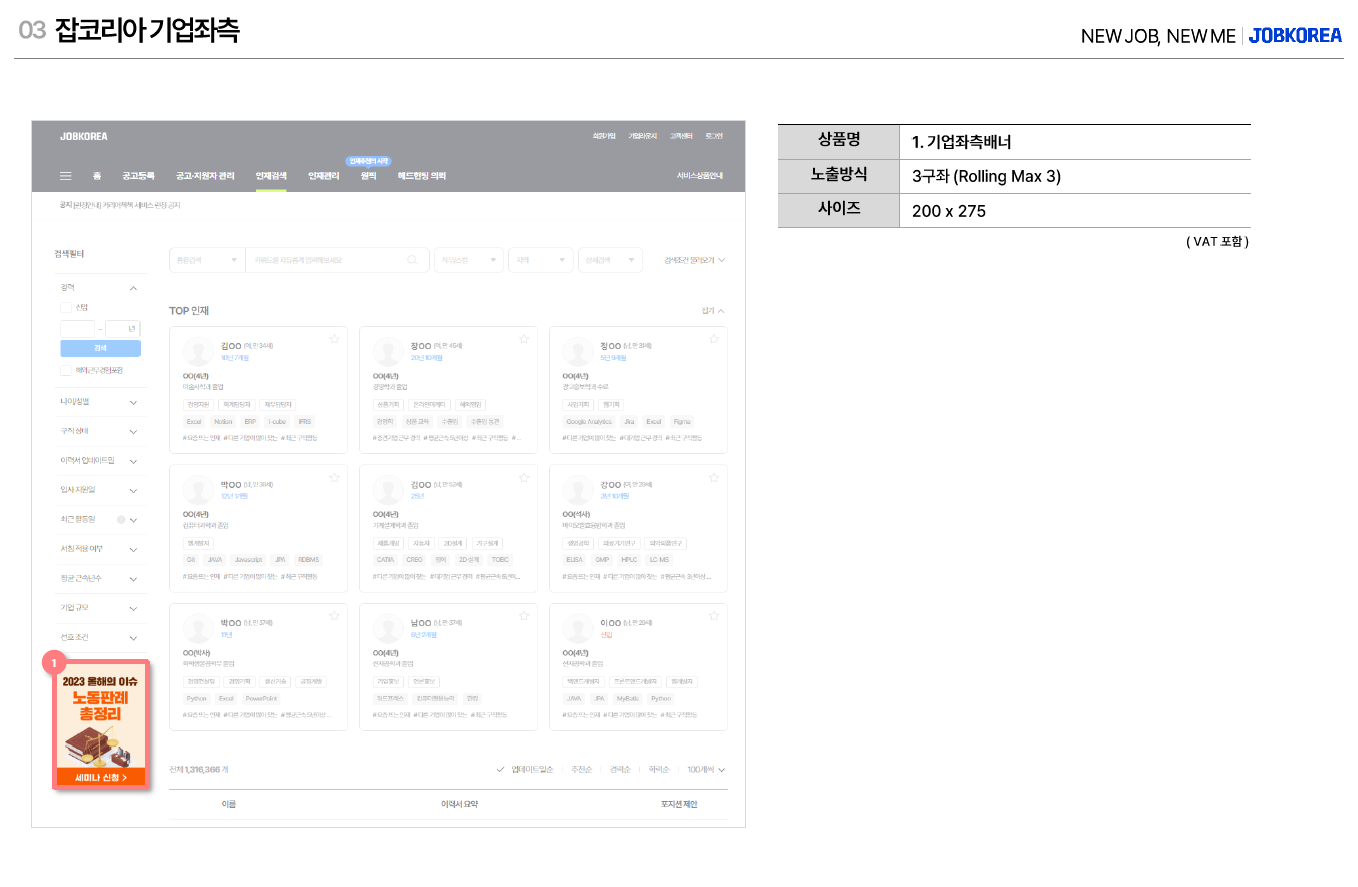Open the 통합검색 dropdown
Viewport: 1358px width, 887px height.
[207, 260]
